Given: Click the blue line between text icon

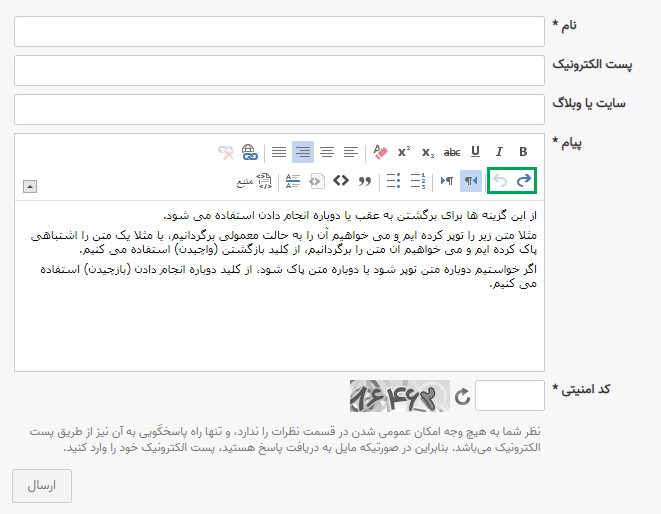Looking at the screenshot, I should point(293,181).
